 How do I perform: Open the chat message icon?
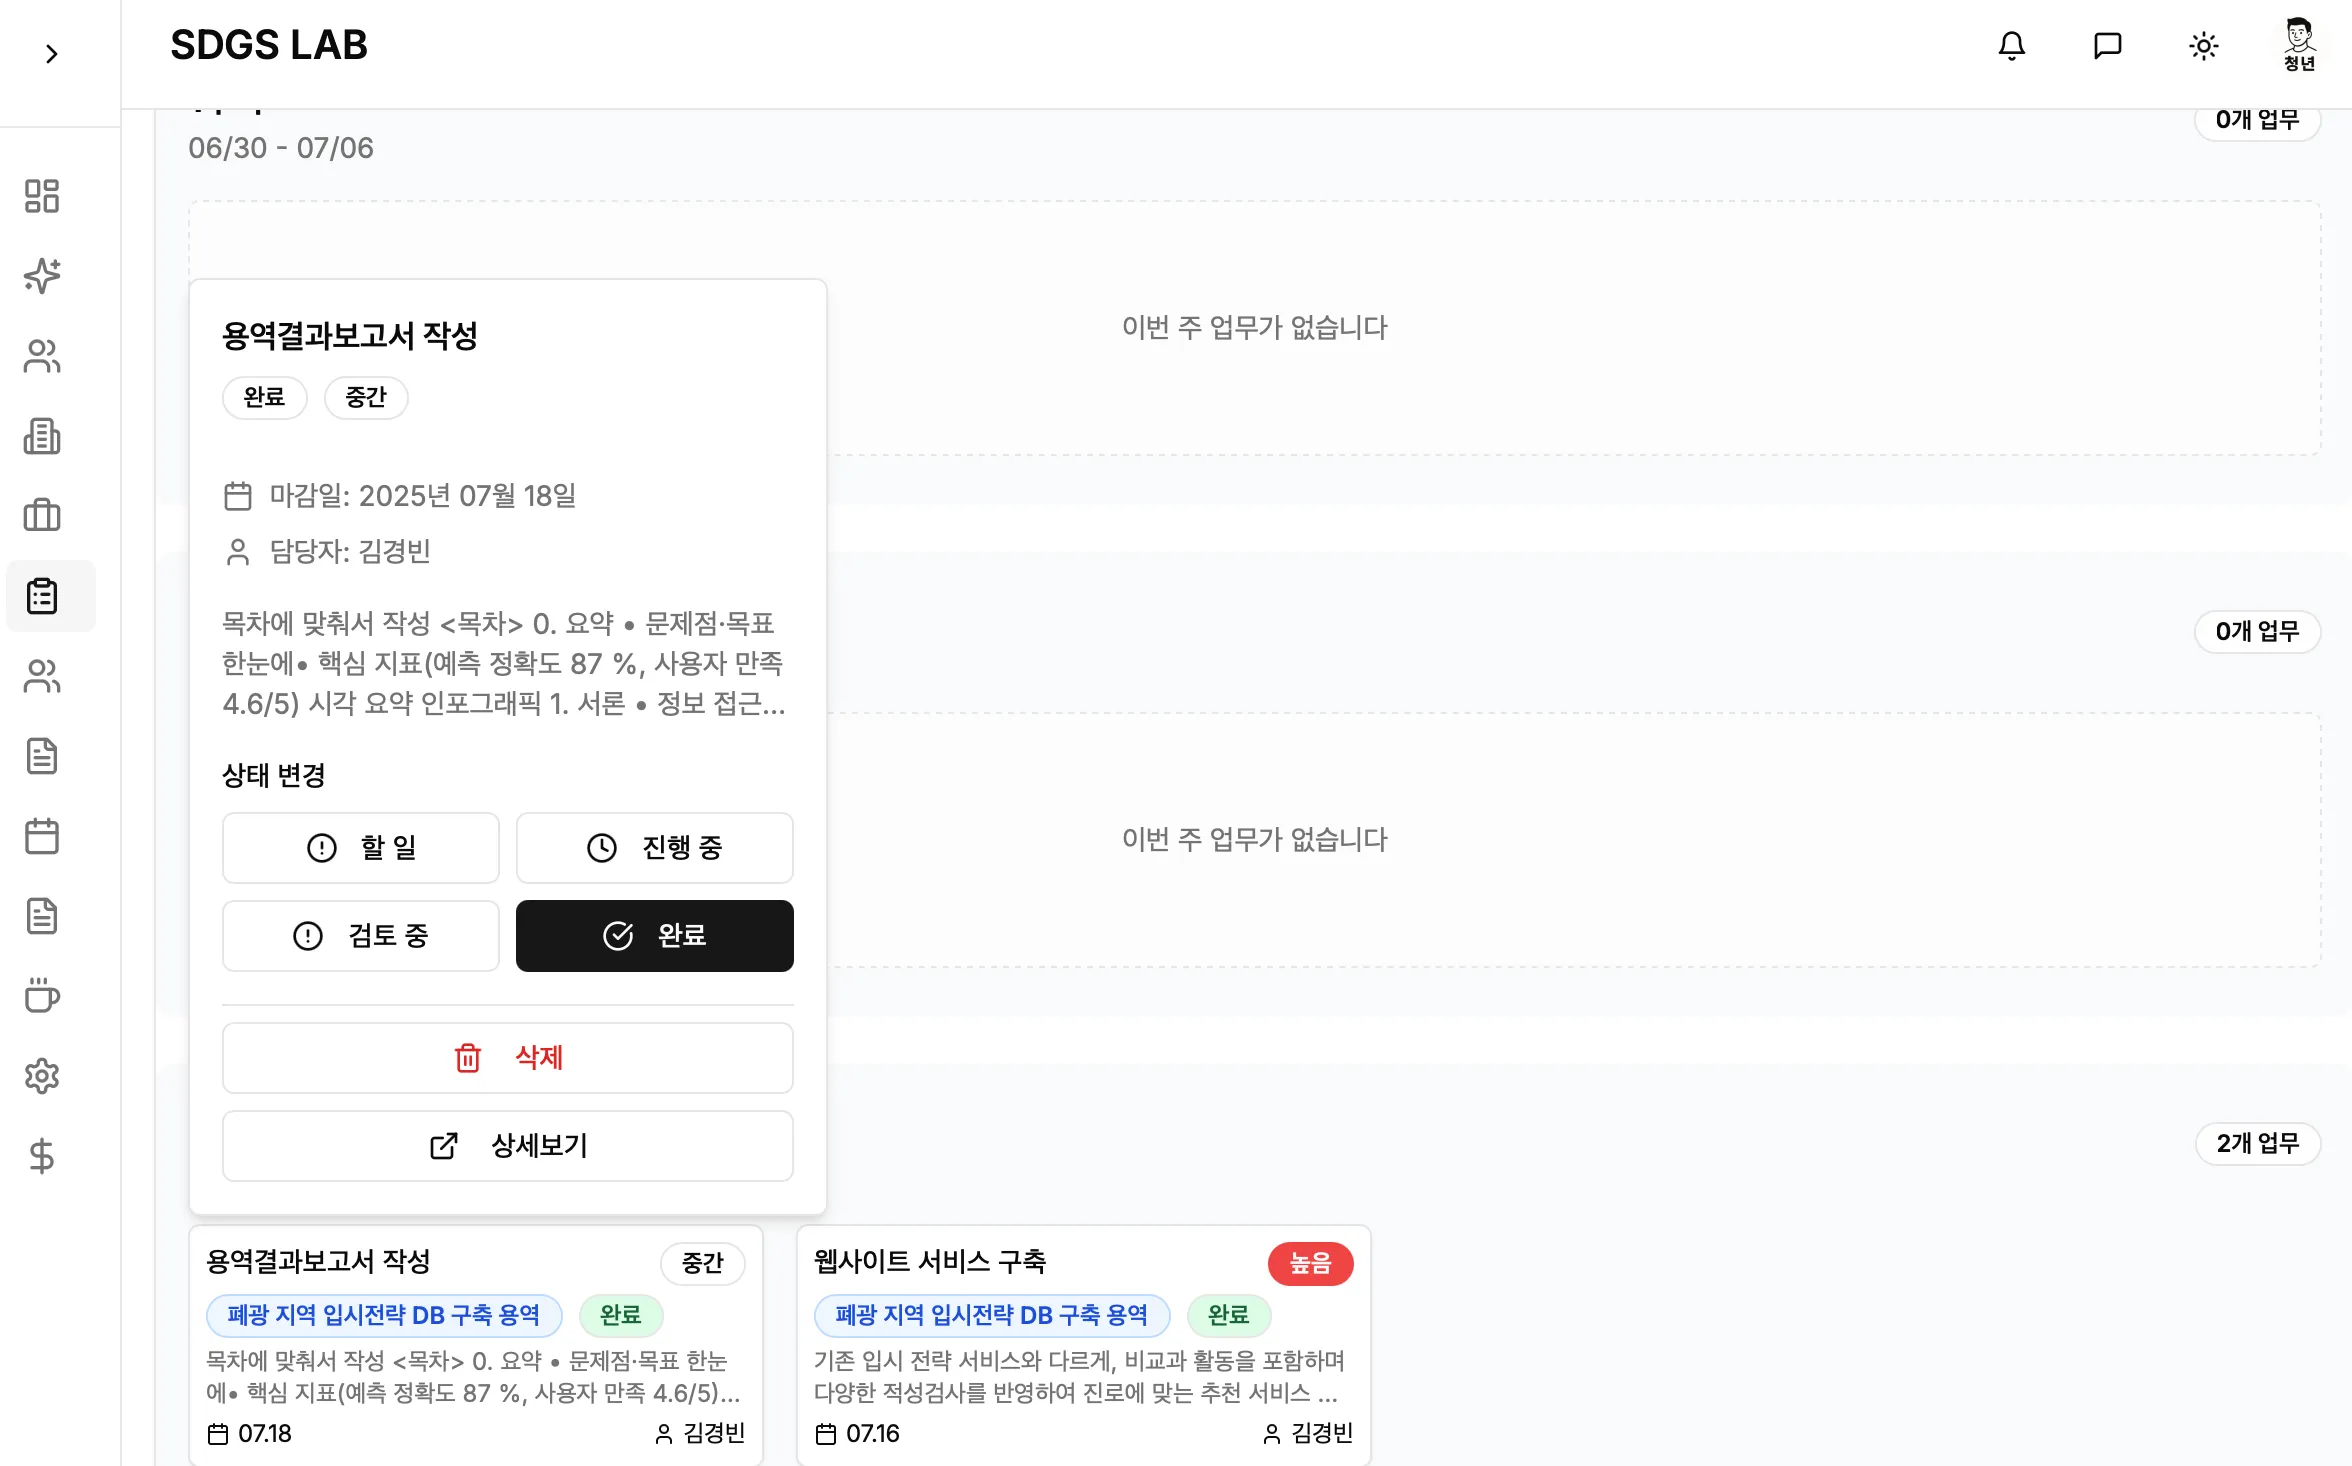pyautogui.click(x=2108, y=46)
